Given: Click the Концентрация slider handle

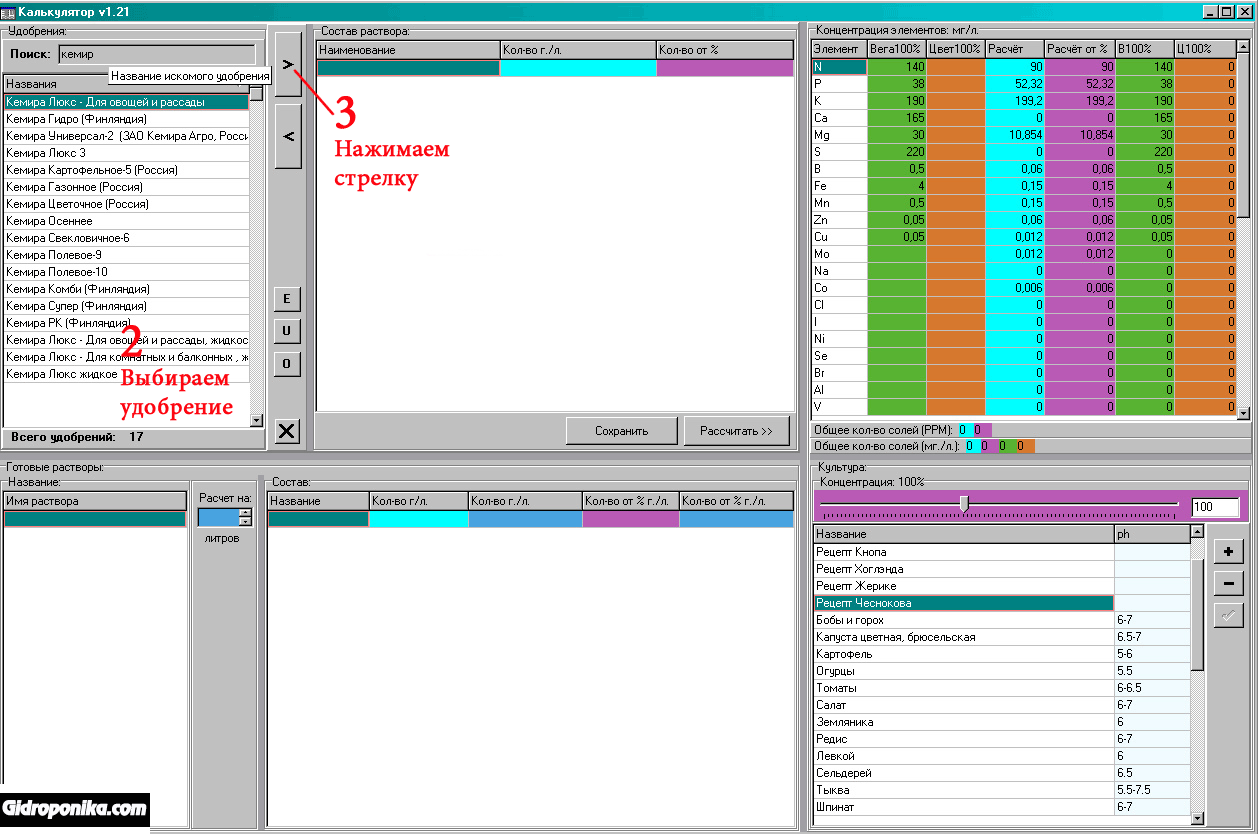Looking at the screenshot, I should (964, 503).
